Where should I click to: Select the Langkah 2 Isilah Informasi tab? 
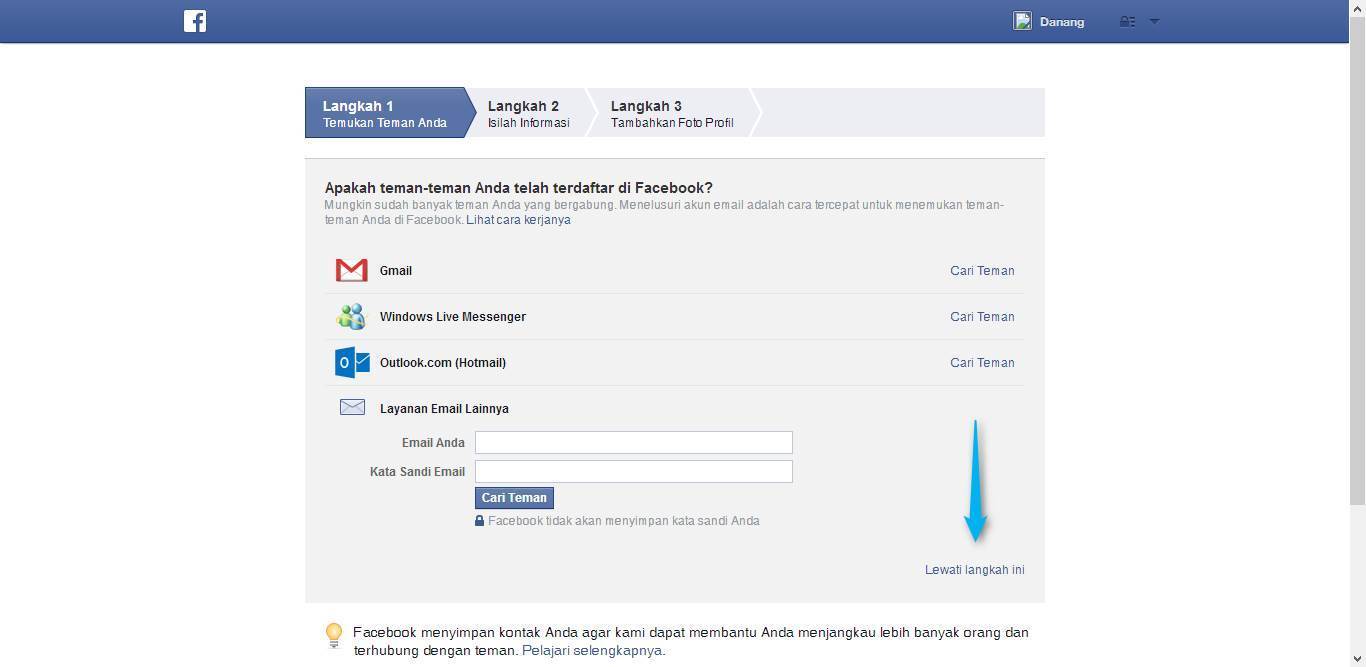528,113
